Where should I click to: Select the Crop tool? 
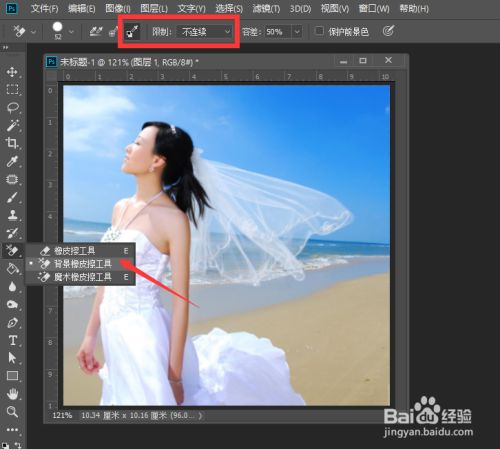coord(12,143)
